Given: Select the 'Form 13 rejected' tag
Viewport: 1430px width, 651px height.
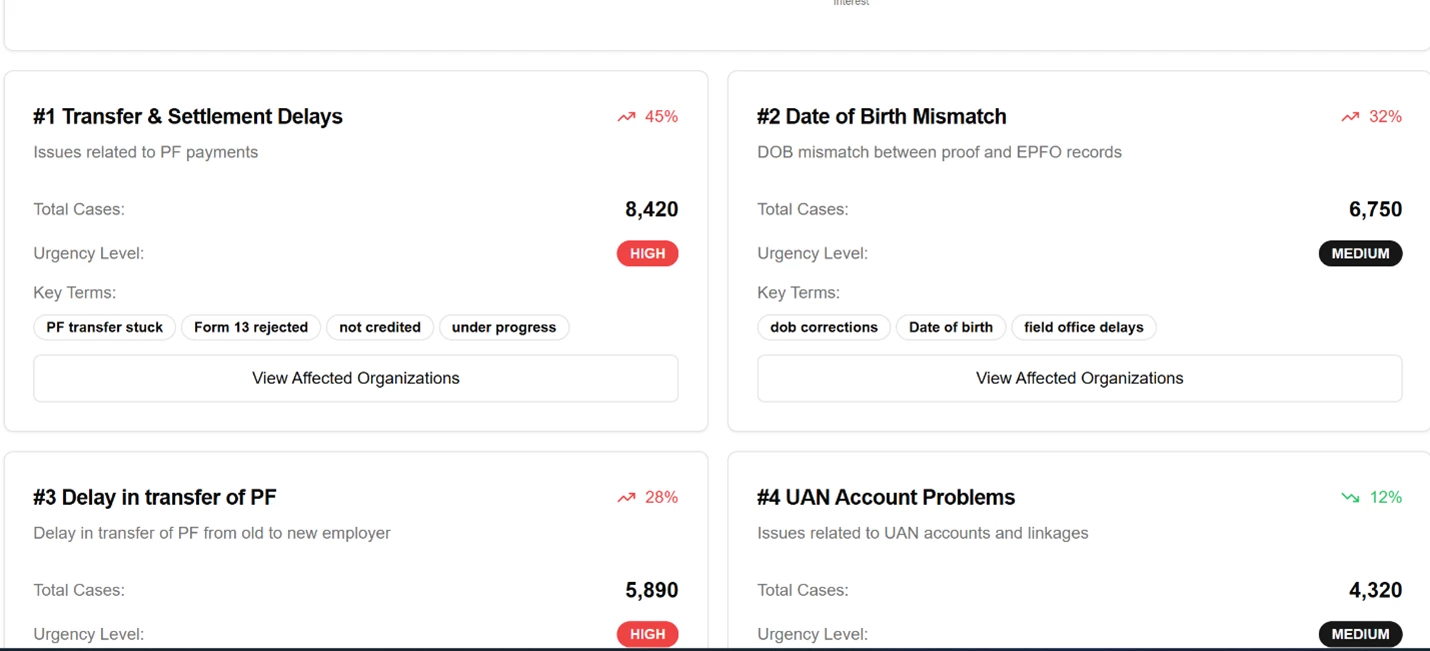Looking at the screenshot, I should [251, 327].
